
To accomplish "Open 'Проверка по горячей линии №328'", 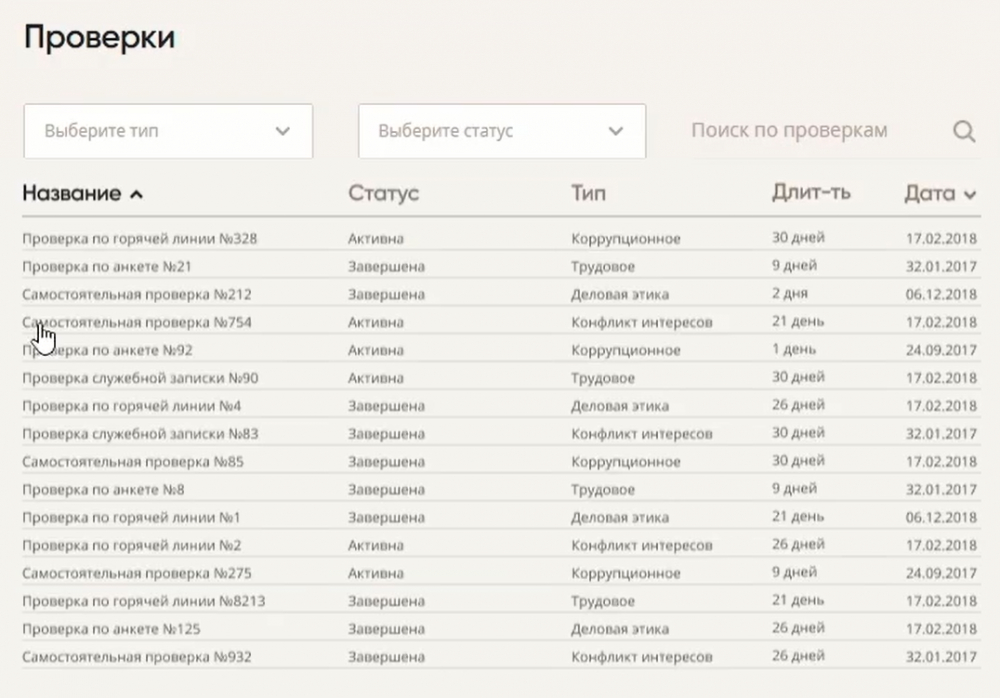I will (139, 239).
